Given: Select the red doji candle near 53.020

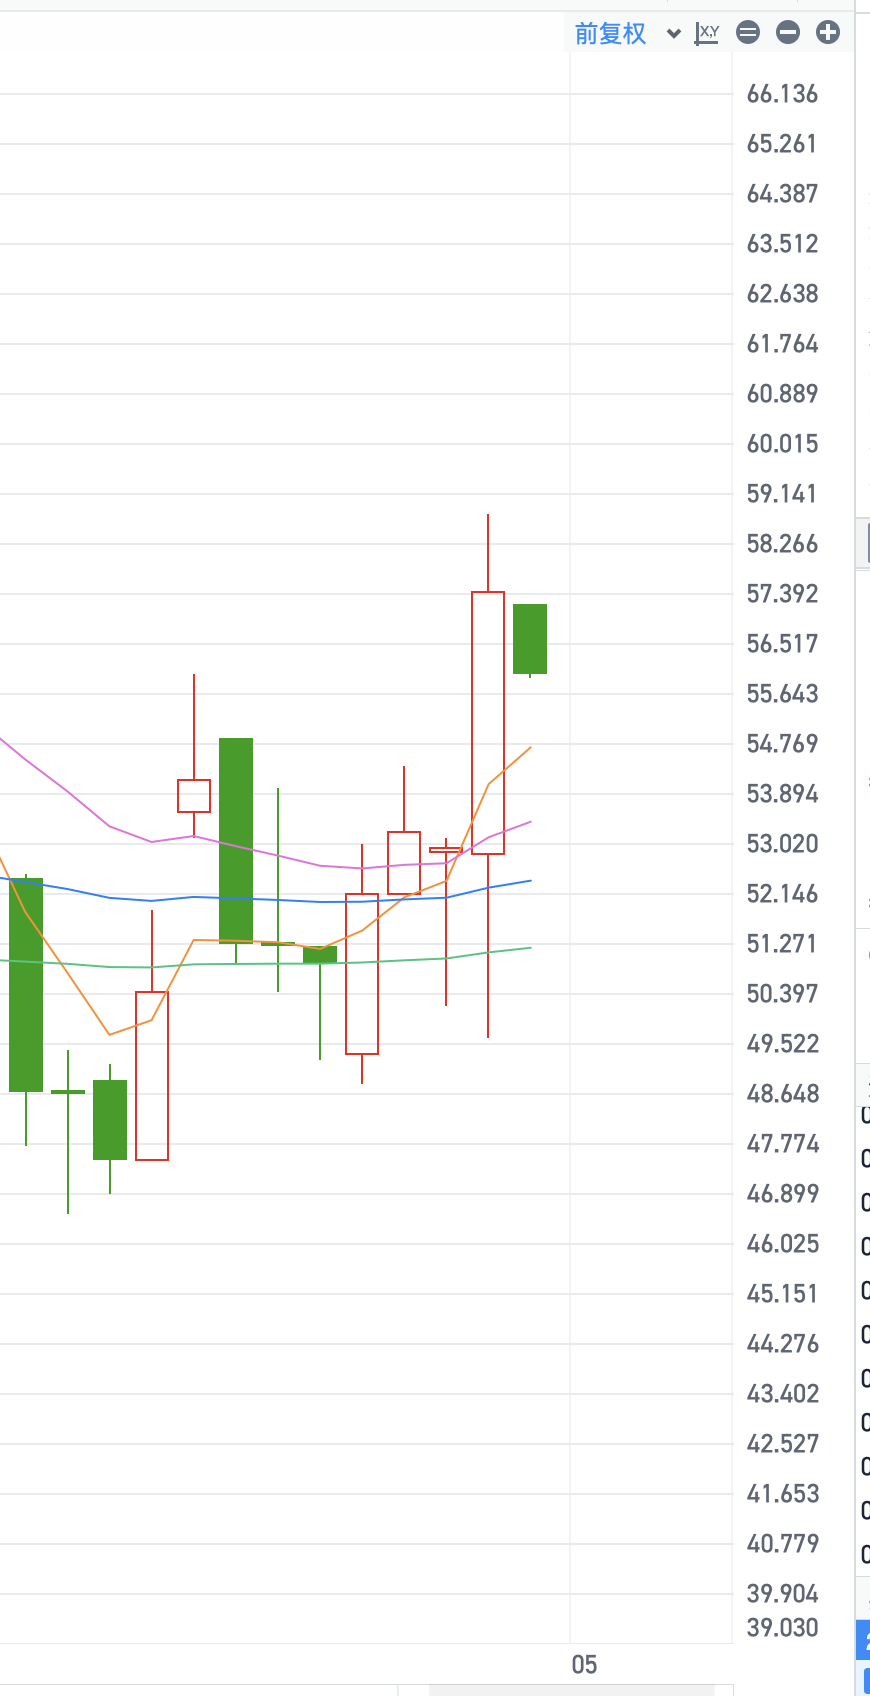Looking at the screenshot, I should pyautogui.click(x=446, y=850).
